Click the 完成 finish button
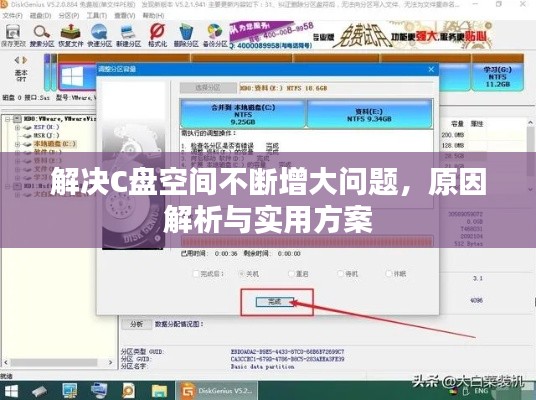 click(275, 302)
